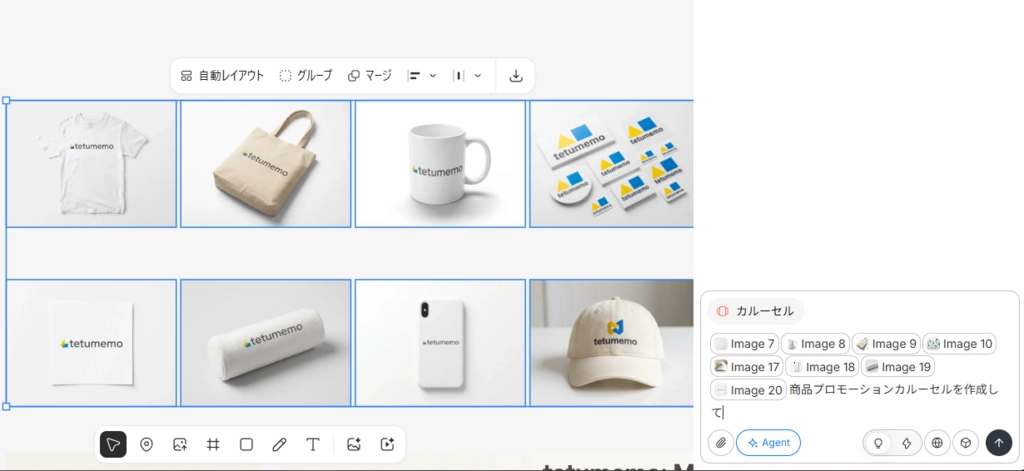Click the Image 20 reference chip

[x=748, y=390]
